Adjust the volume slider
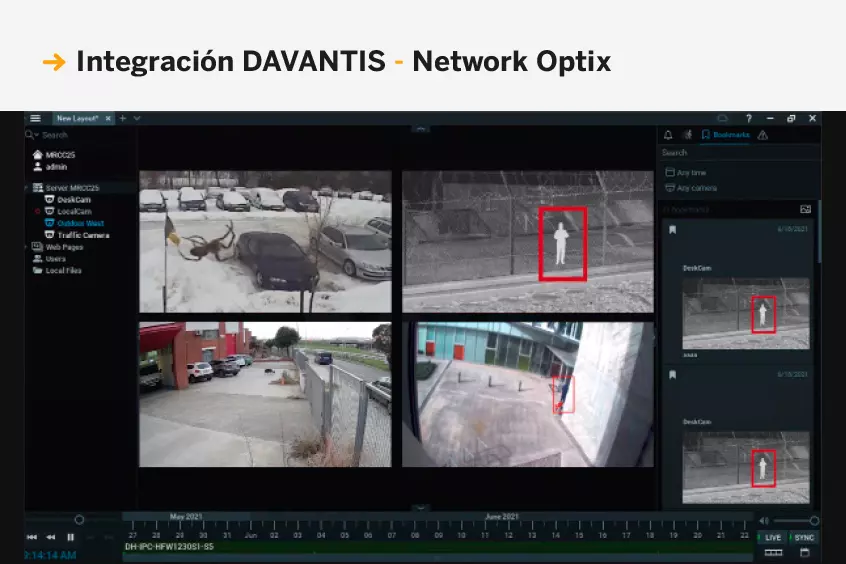The width and height of the screenshot is (846, 564). [795, 520]
